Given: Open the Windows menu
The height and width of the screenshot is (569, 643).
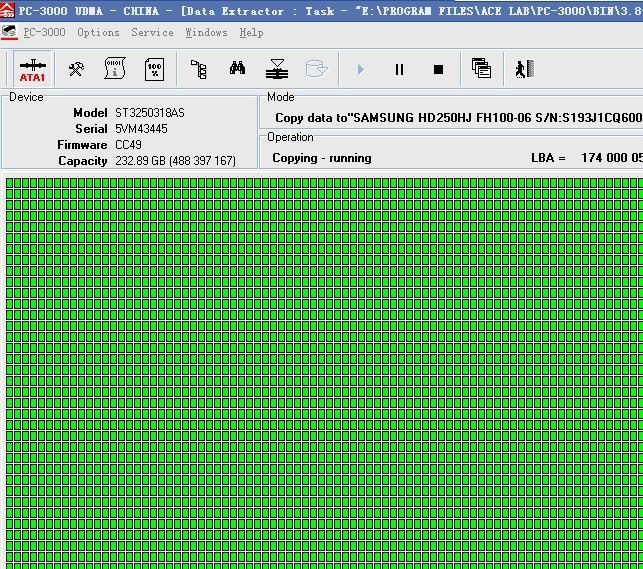Looking at the screenshot, I should (x=206, y=32).
